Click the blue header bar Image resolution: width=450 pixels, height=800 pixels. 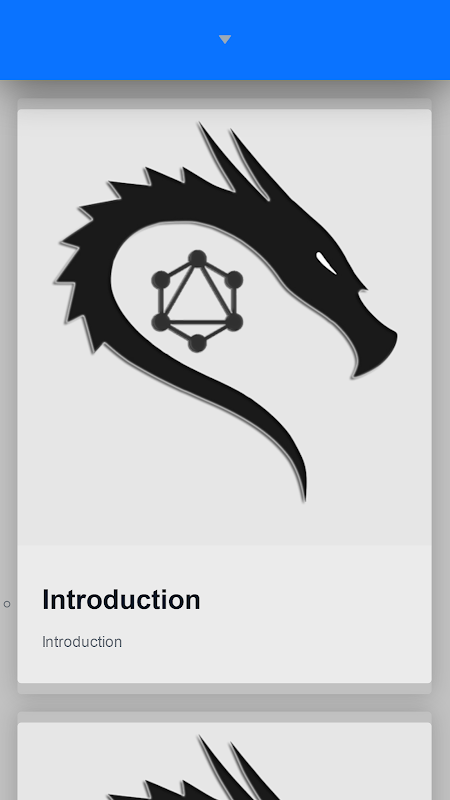click(x=225, y=40)
